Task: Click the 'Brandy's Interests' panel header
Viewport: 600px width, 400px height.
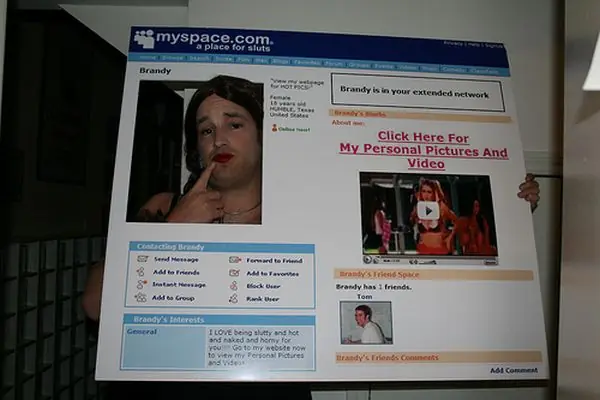Action: click(219, 319)
